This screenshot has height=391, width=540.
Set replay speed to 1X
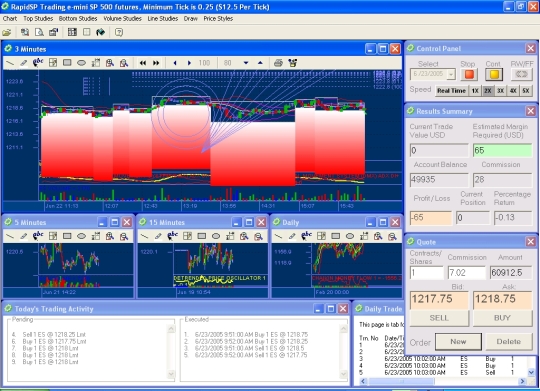click(x=475, y=91)
